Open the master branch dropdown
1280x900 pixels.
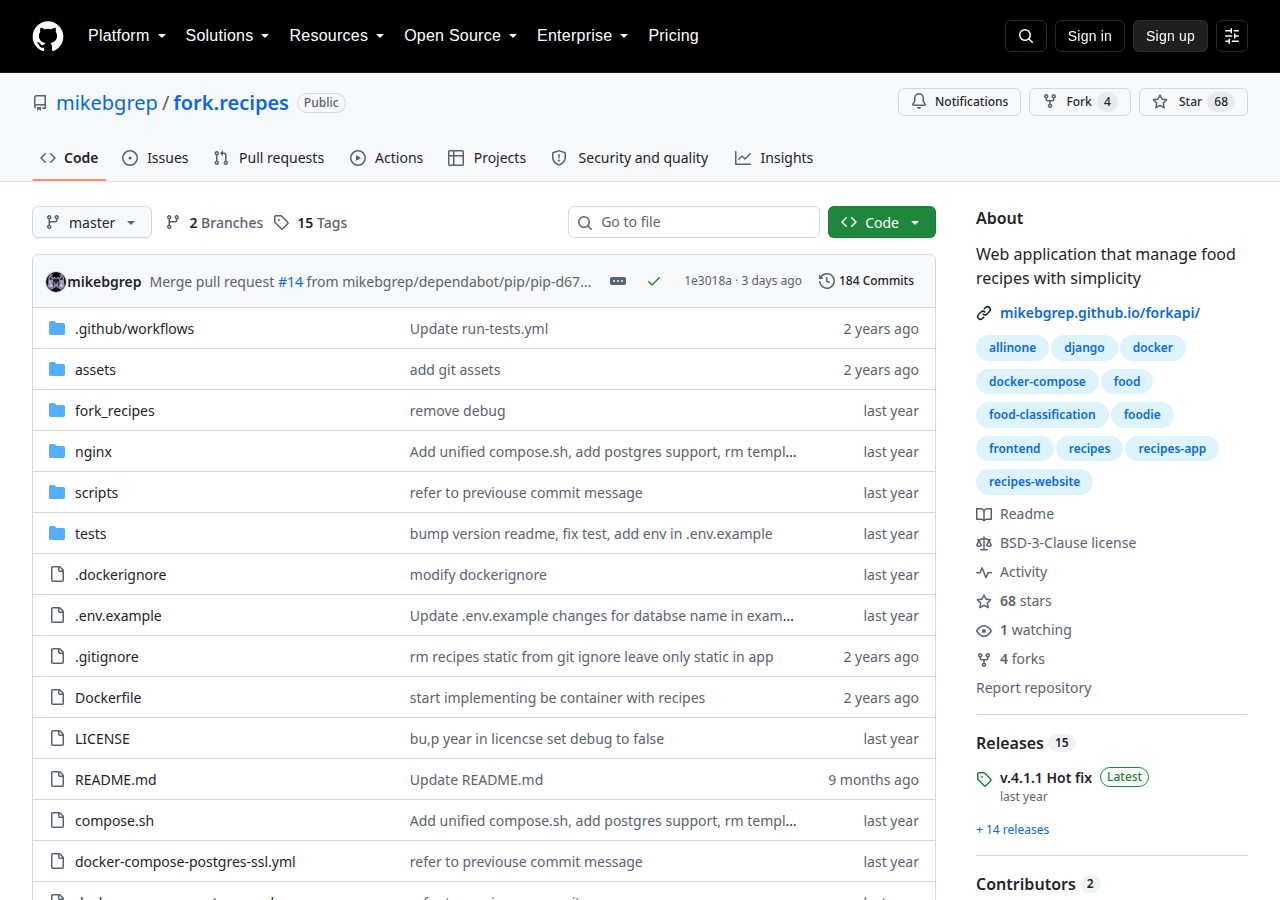(x=92, y=222)
